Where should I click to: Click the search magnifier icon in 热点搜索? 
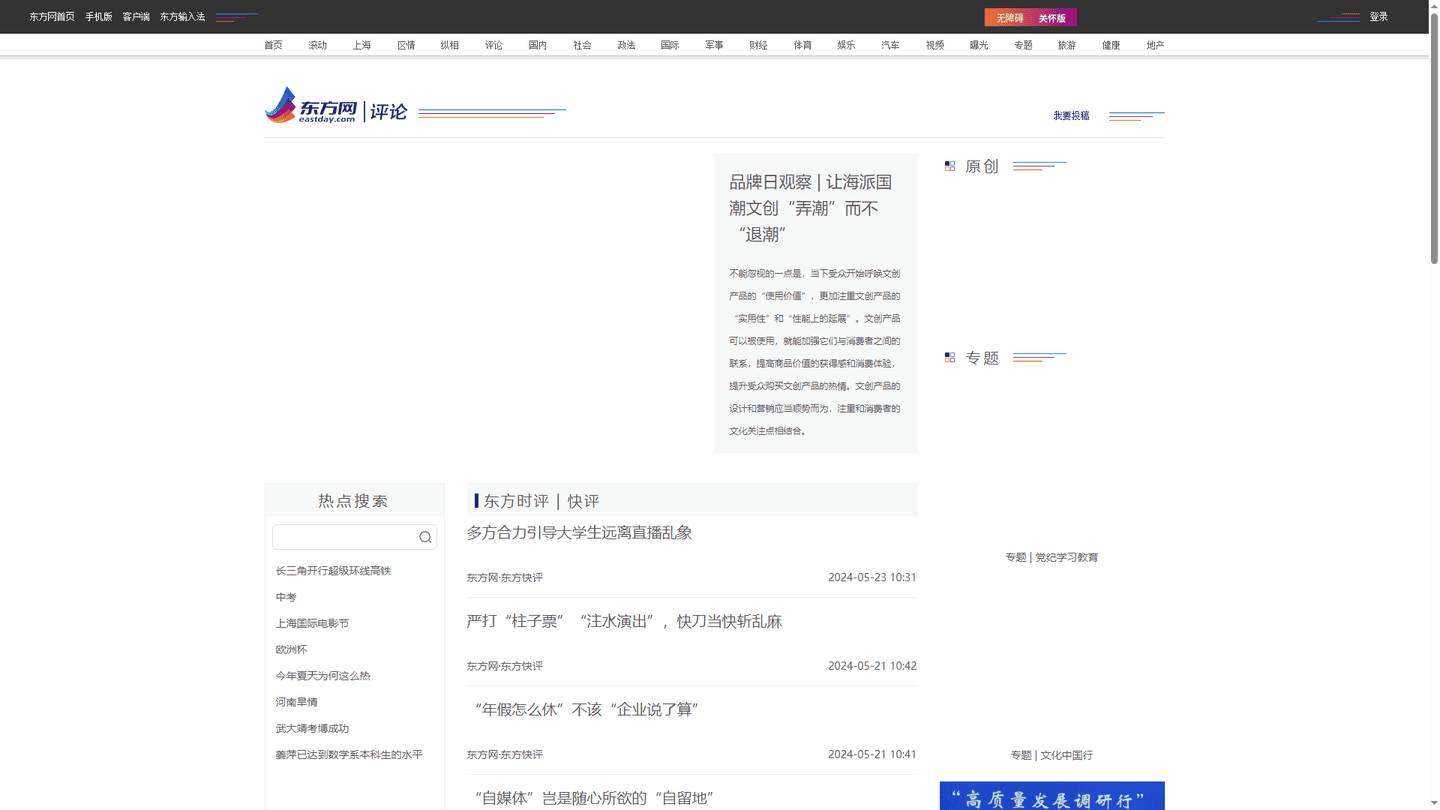425,537
